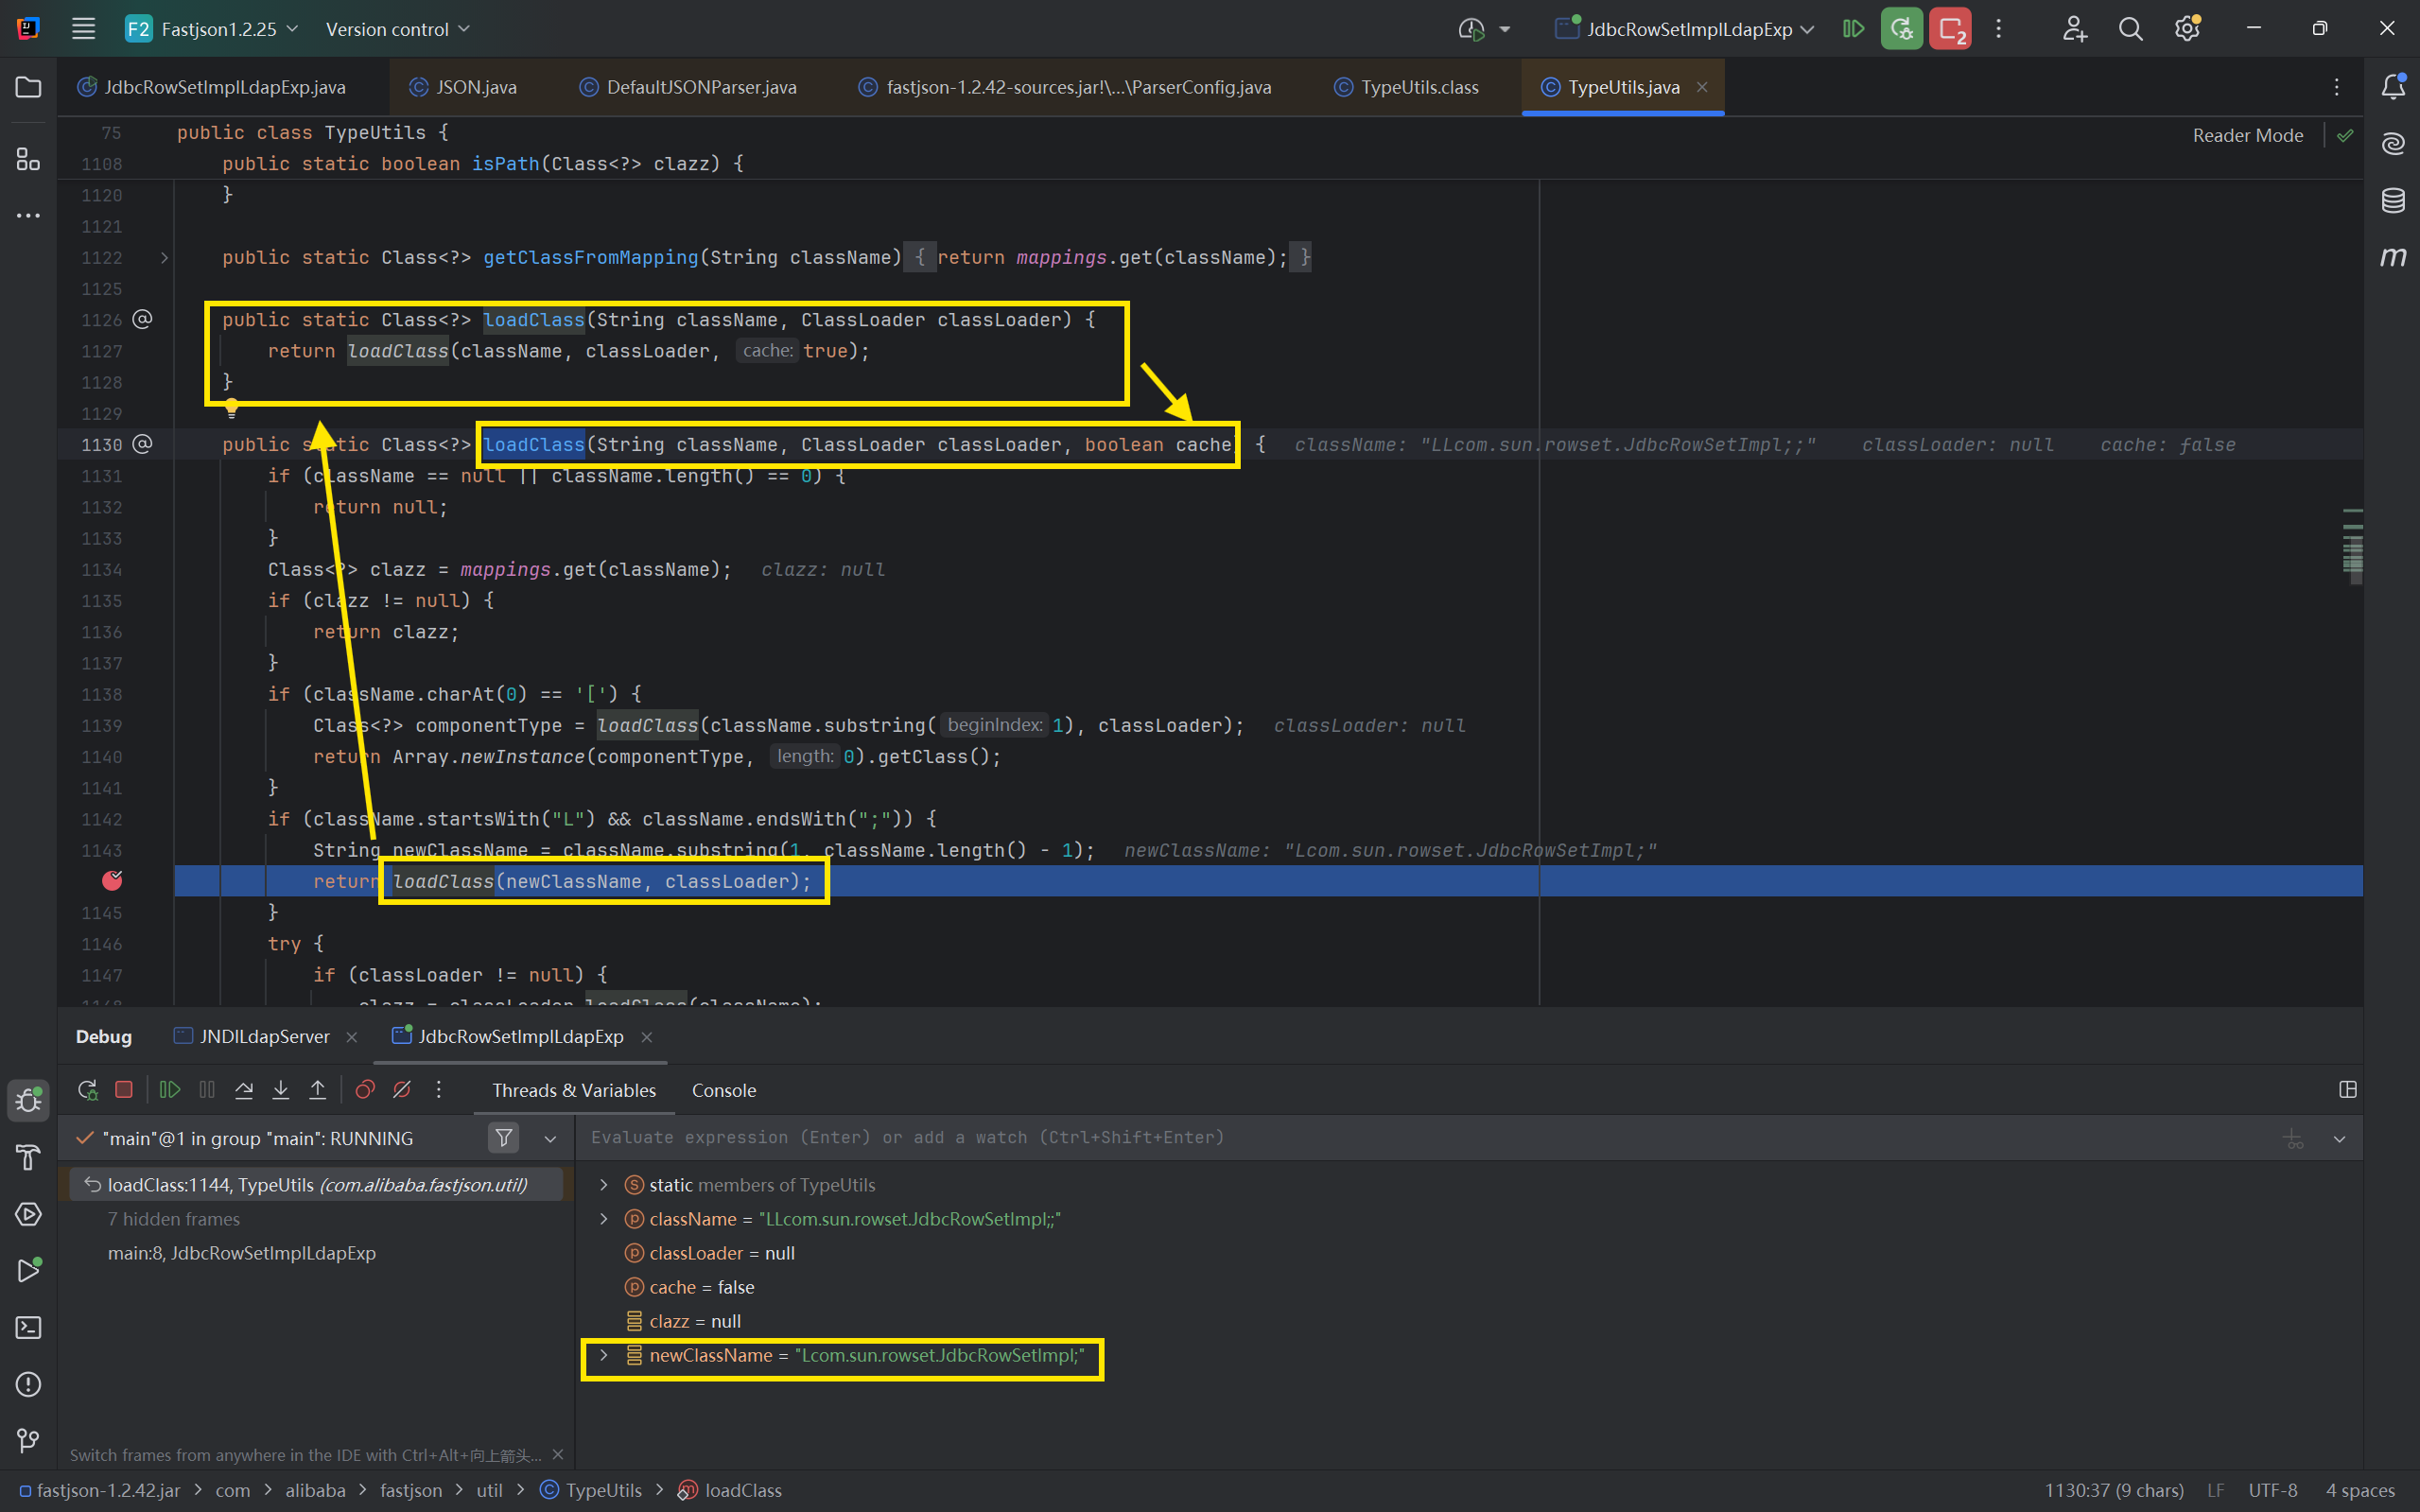Viewport: 2420px width, 1512px height.
Task: Open evaluate expression history dropdown
Action: (x=2339, y=1139)
